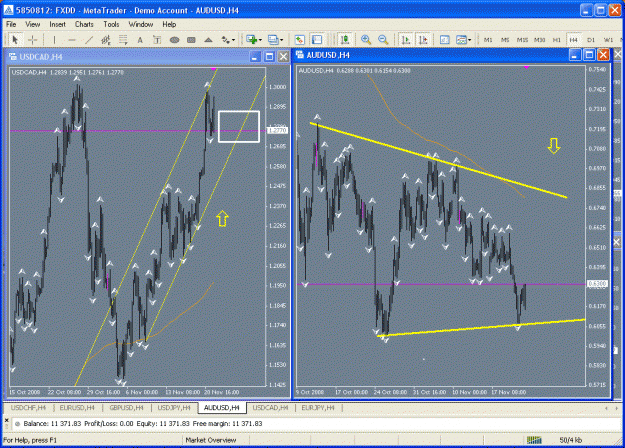Open the Market Watch window icon
The height and width of the screenshot is (448, 625).
pos(299,39)
